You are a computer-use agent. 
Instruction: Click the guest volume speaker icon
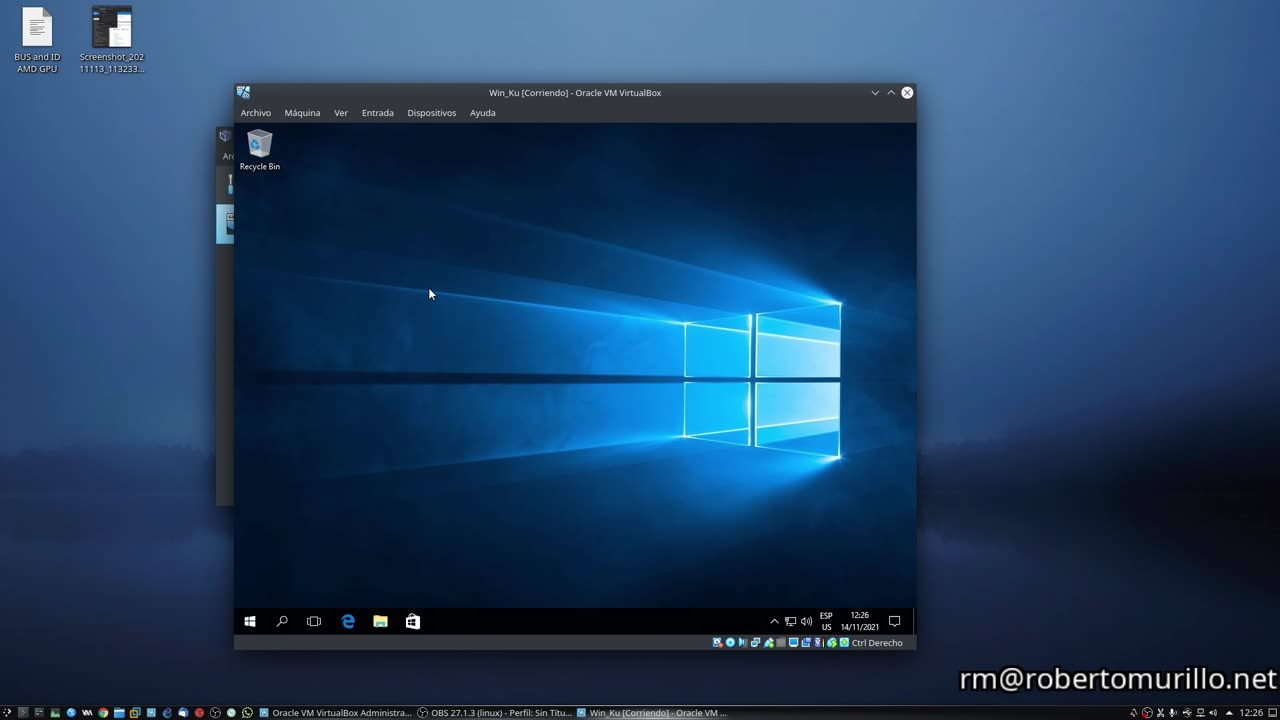click(x=806, y=621)
